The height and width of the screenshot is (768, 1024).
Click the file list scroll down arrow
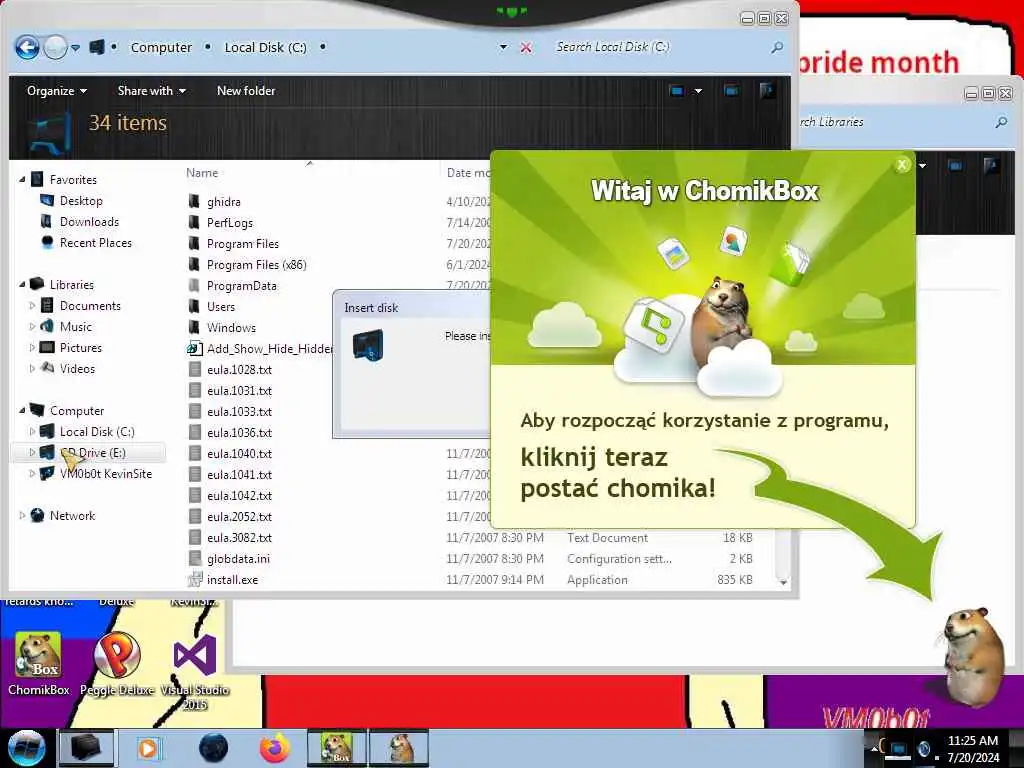pyautogui.click(x=783, y=581)
